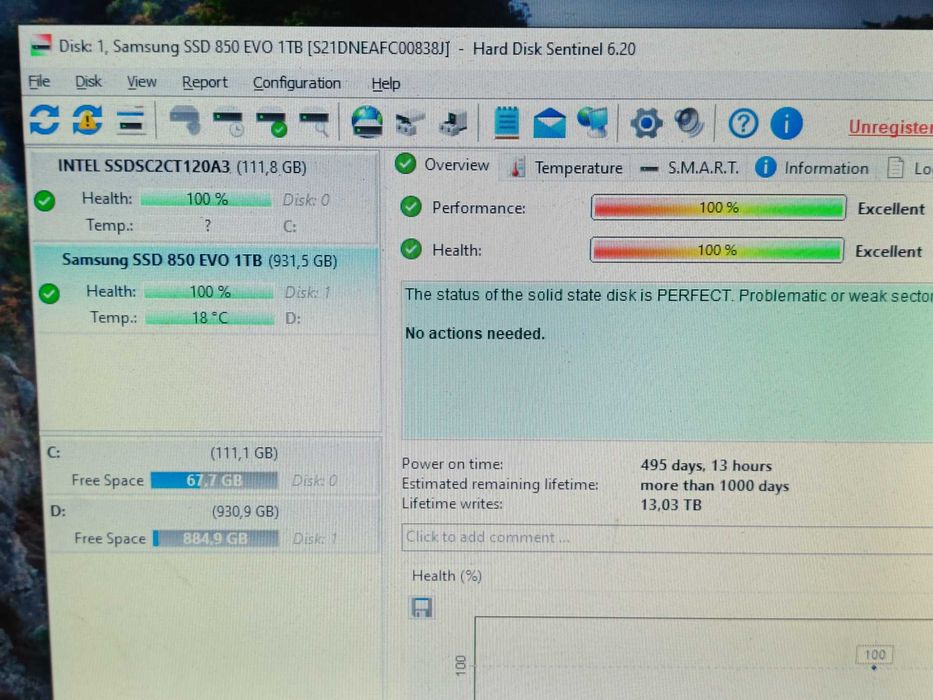
Task: Switch to the Information tab
Action: click(x=812, y=168)
